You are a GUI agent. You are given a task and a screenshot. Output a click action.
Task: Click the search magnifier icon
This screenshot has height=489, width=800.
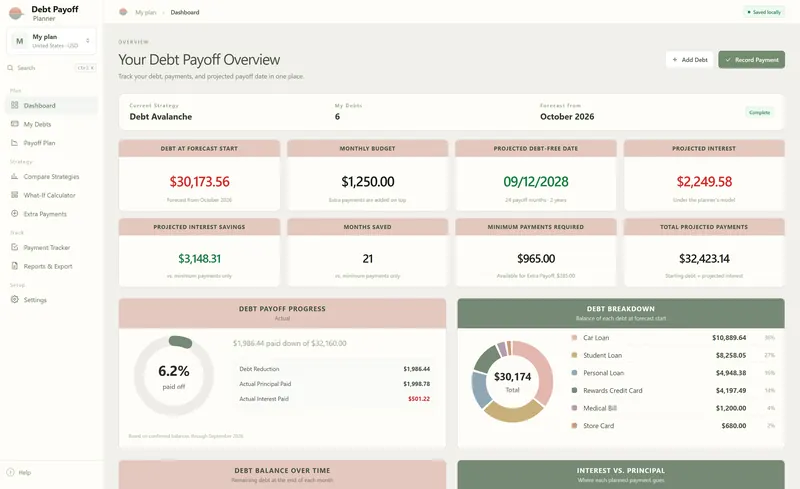coord(10,67)
